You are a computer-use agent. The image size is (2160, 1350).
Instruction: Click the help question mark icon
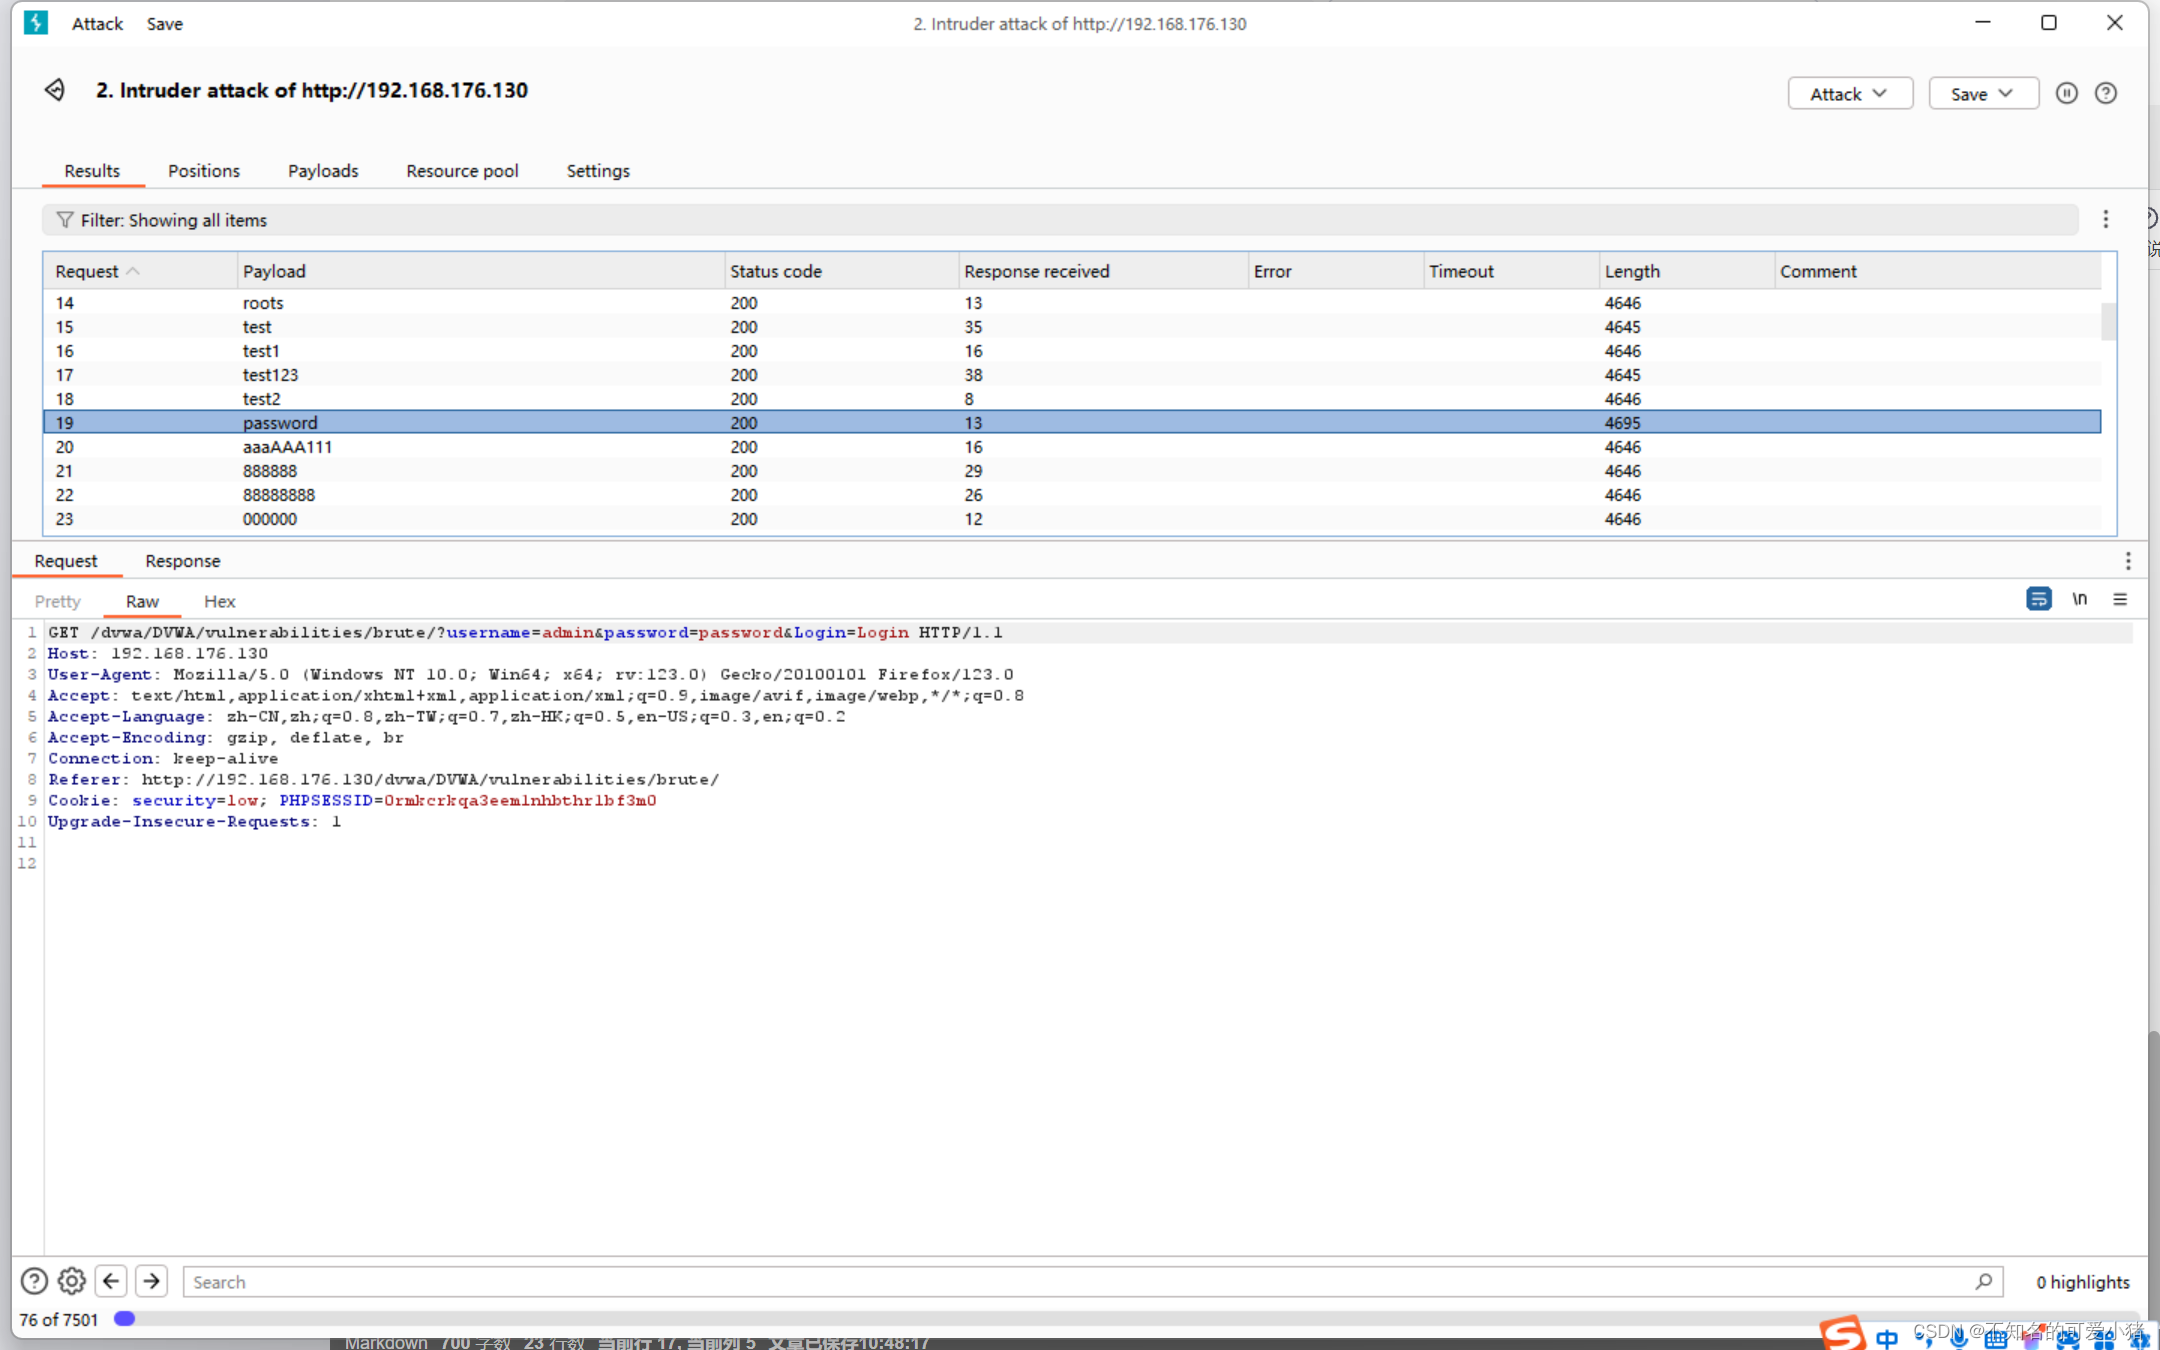pyautogui.click(x=2106, y=92)
